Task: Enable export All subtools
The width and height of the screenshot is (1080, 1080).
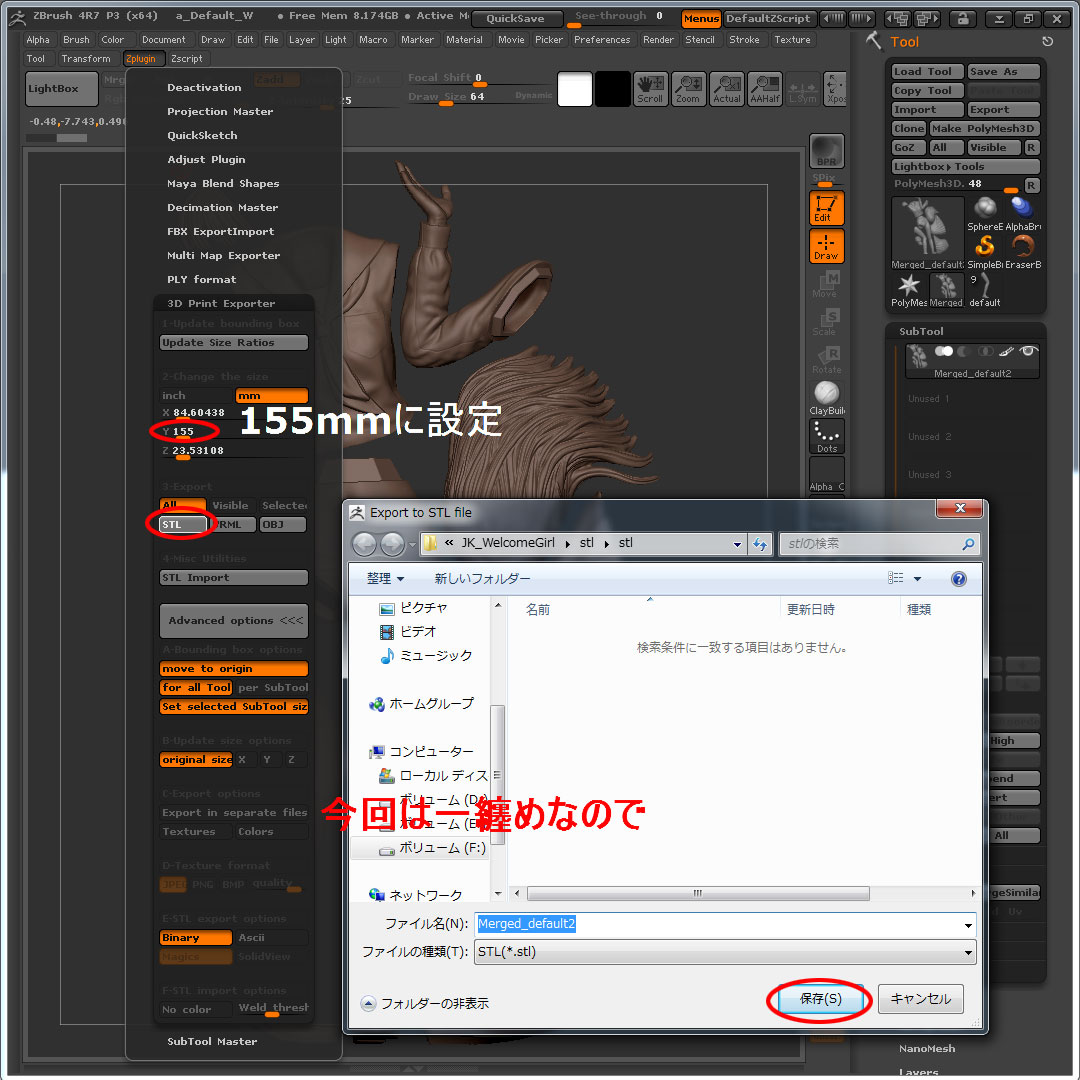Action: click(183, 505)
